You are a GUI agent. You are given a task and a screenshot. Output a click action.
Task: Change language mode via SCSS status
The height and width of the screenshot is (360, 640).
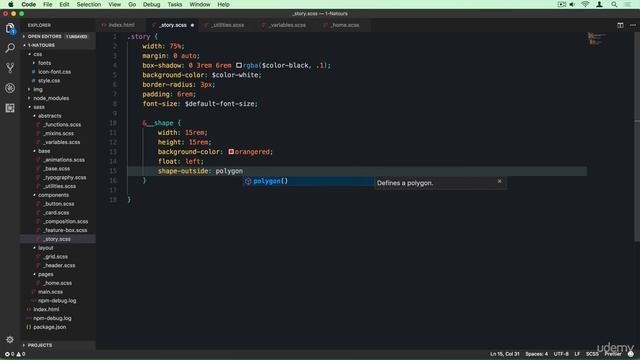click(592, 354)
